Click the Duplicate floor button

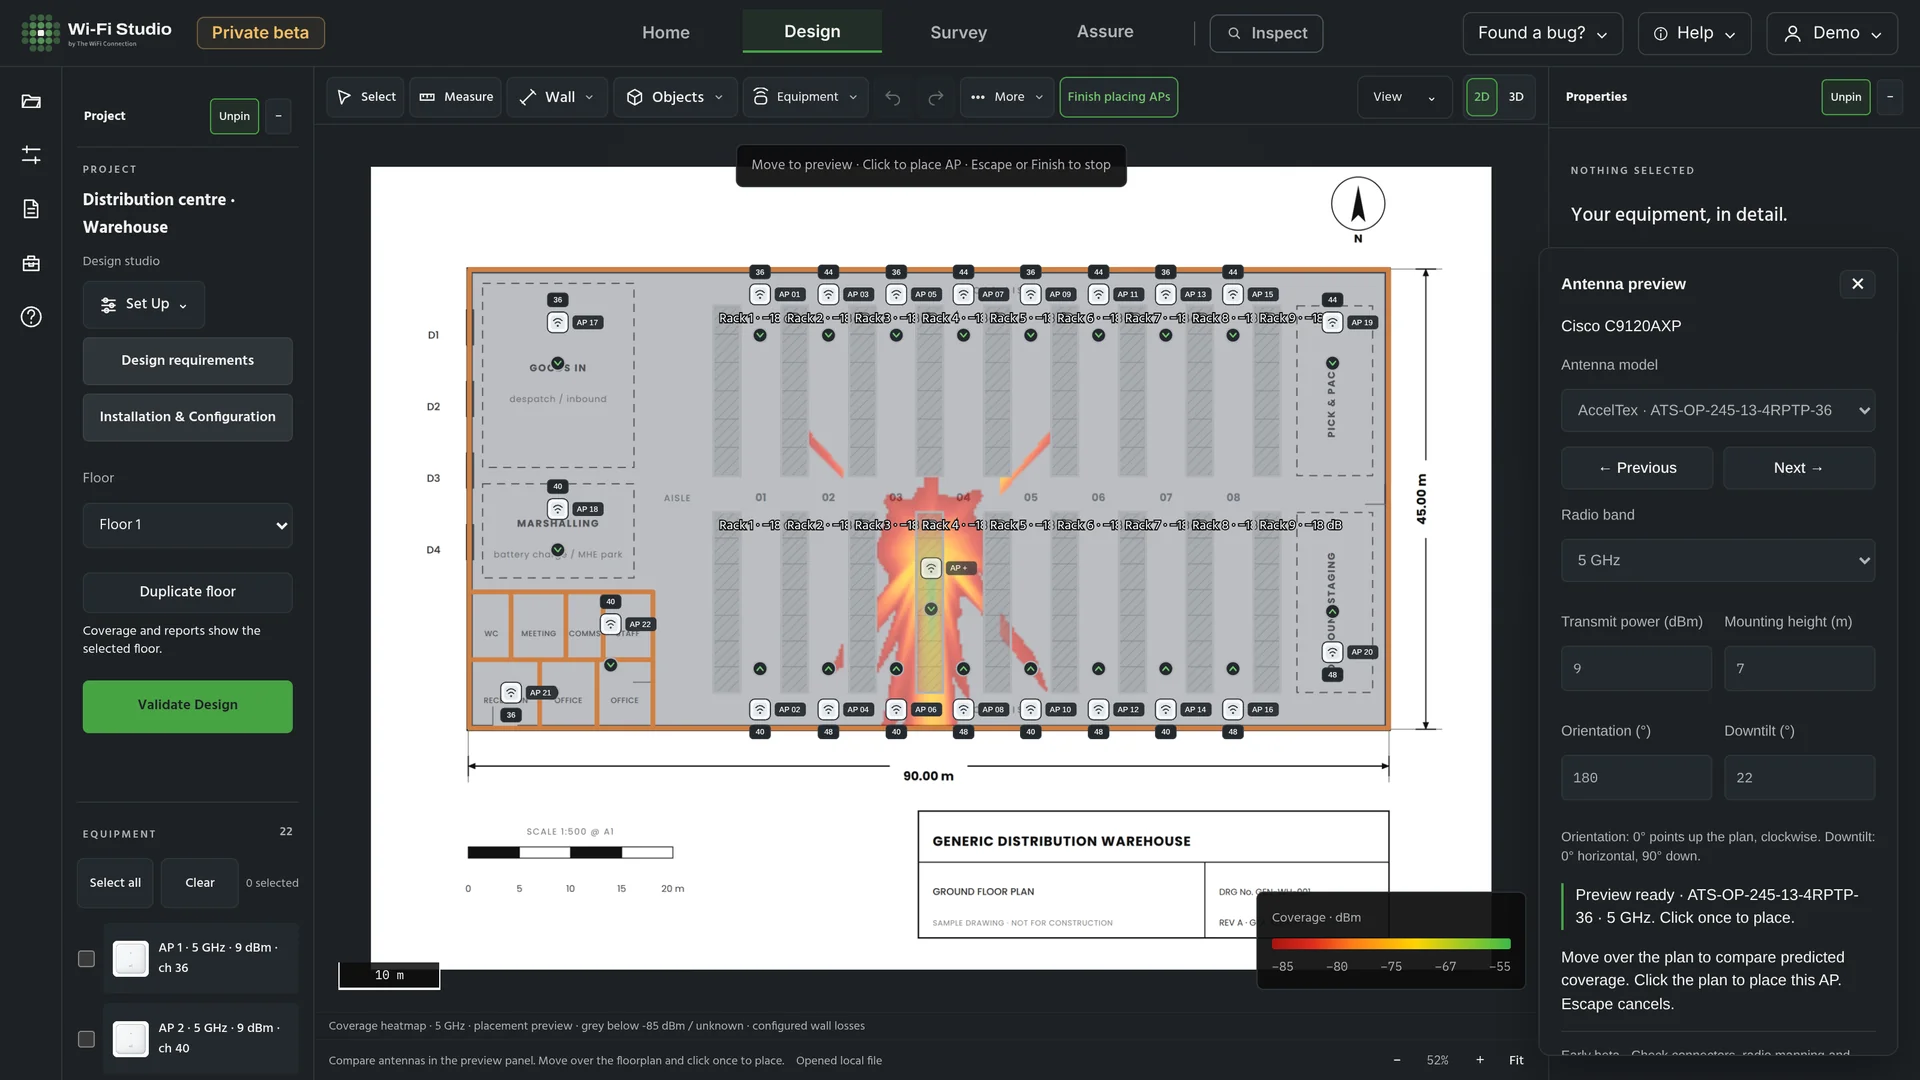pos(187,592)
